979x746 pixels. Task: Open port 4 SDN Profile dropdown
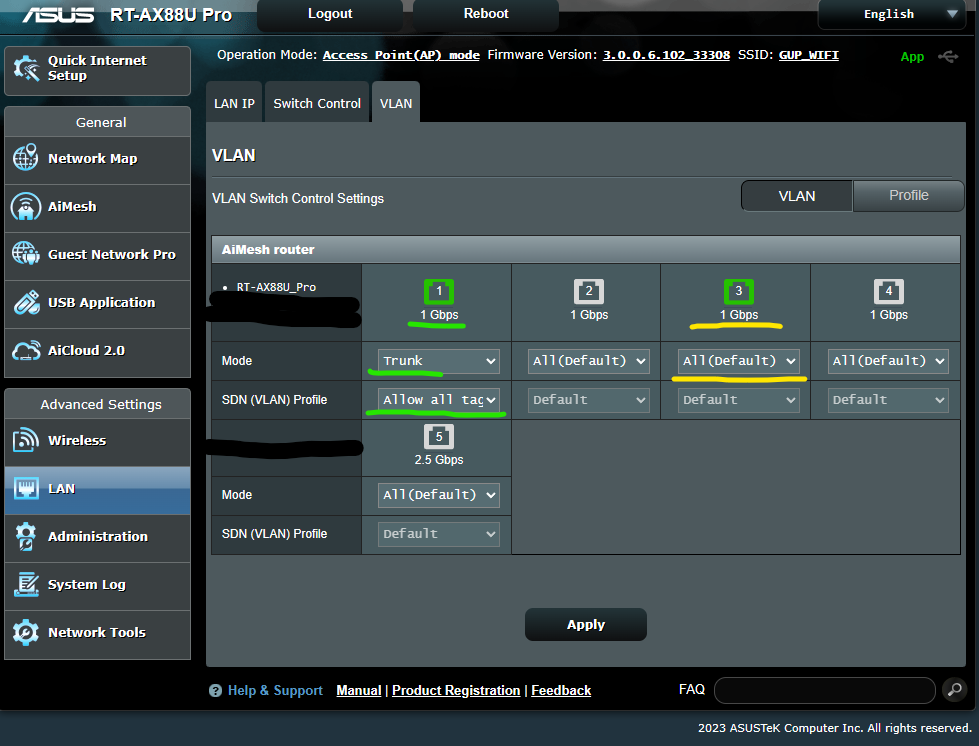(888, 400)
